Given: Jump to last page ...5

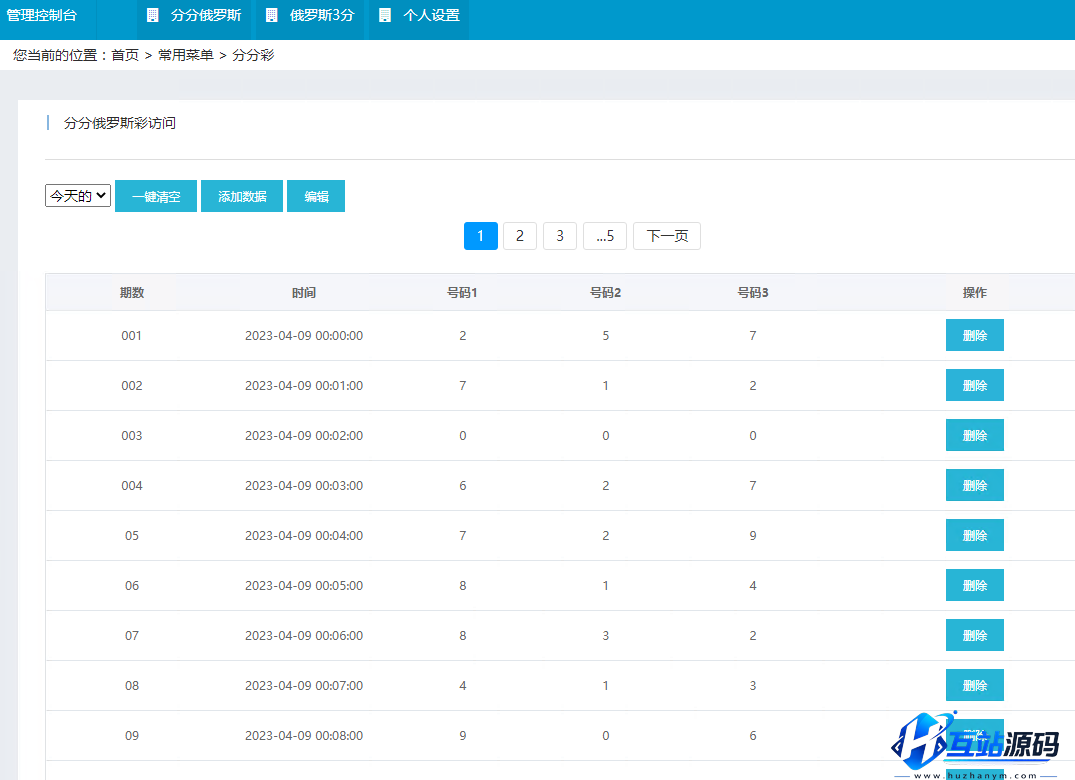Looking at the screenshot, I should [x=605, y=236].
